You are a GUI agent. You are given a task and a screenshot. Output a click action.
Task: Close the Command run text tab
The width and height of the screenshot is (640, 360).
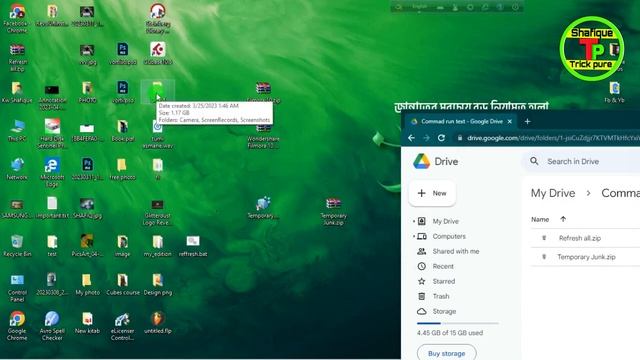click(509, 122)
